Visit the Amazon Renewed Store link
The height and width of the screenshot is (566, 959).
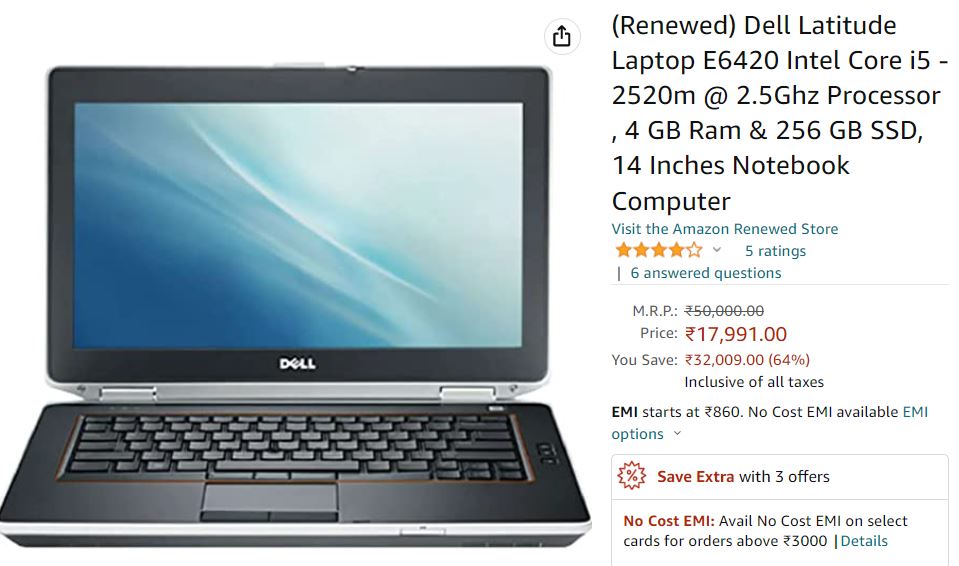(x=725, y=229)
